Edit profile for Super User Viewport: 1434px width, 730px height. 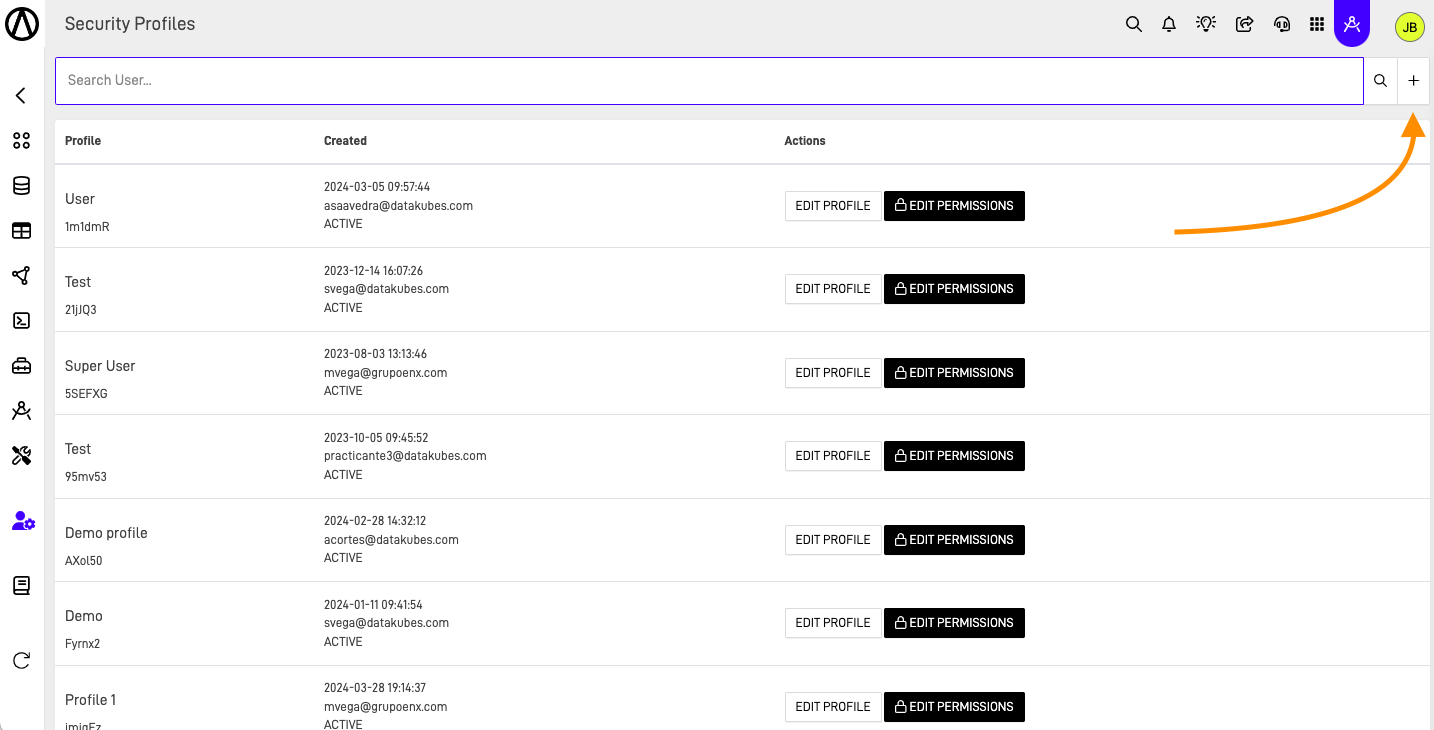coord(833,373)
